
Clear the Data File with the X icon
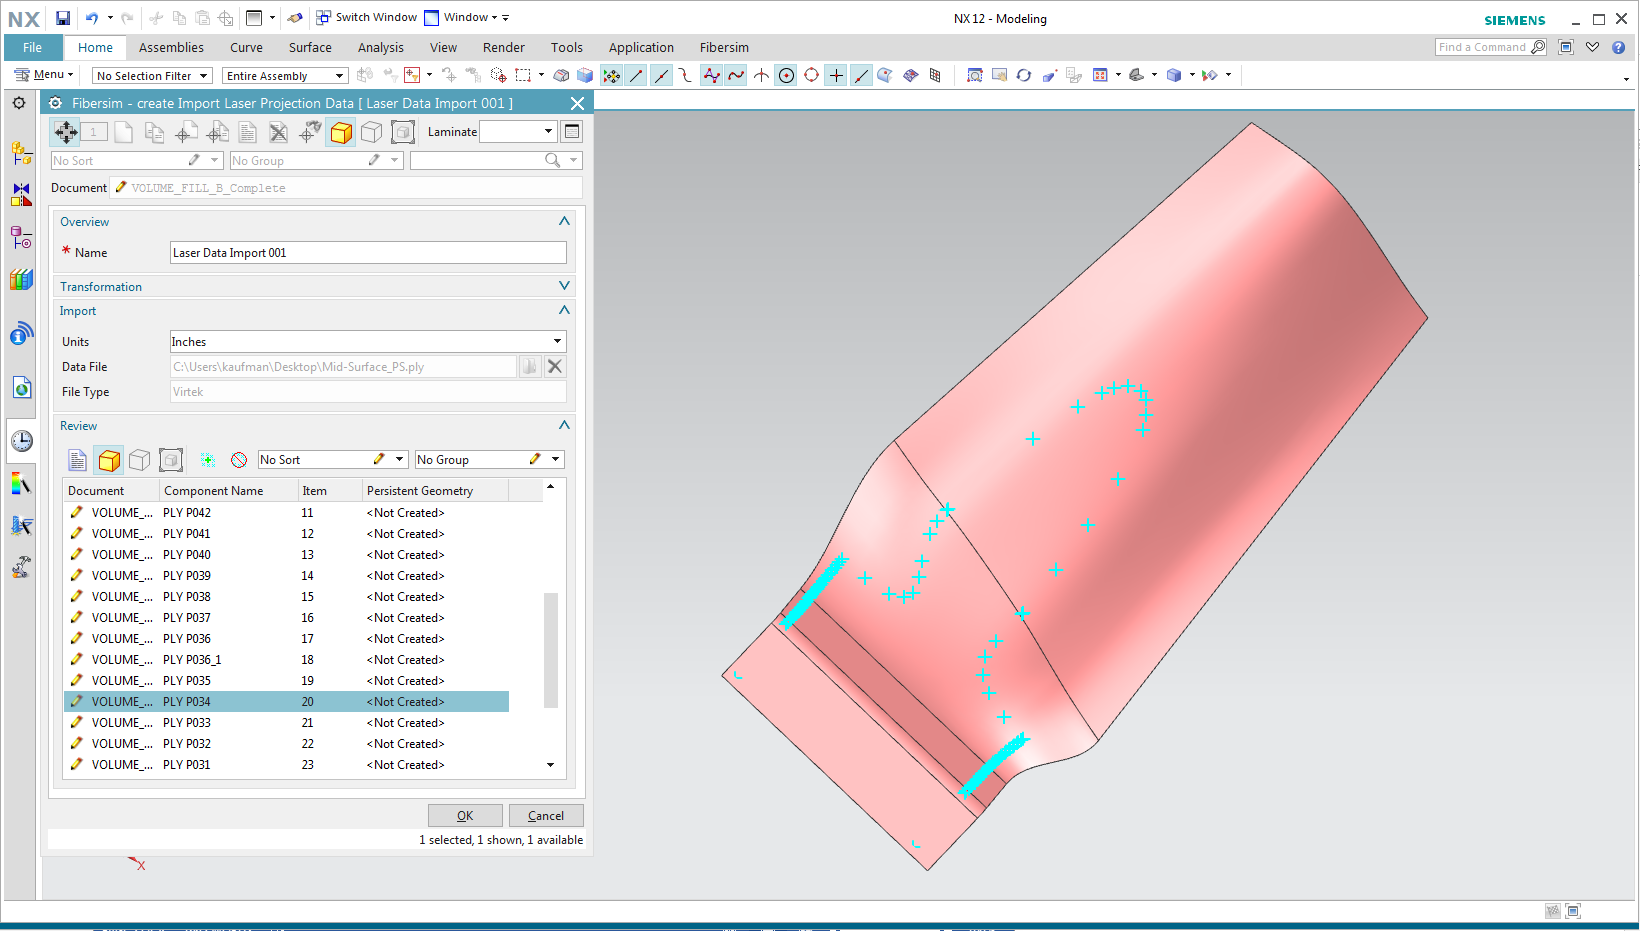(555, 367)
